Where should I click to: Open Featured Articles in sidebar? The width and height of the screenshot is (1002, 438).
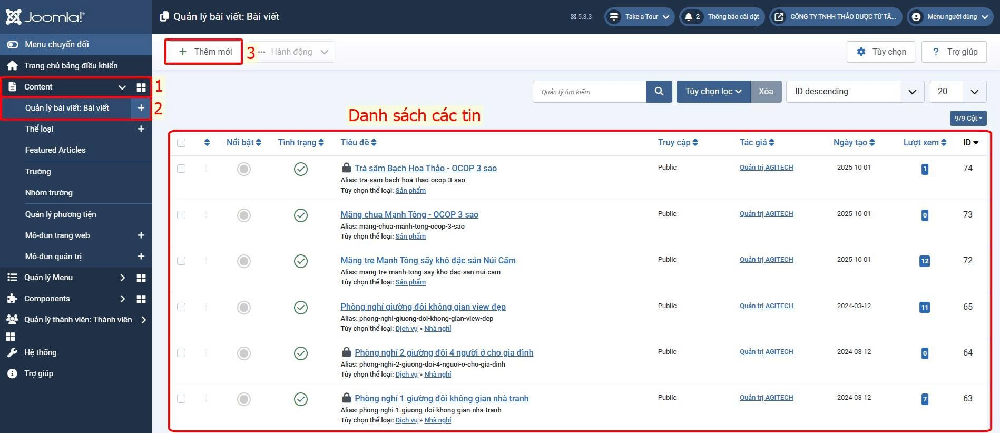click(x=55, y=150)
